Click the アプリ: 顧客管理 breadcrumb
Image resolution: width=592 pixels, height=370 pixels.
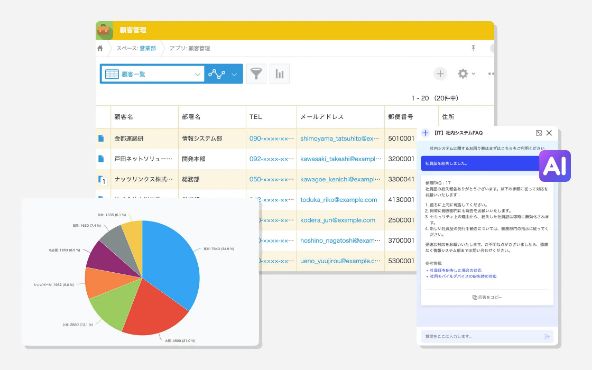pyautogui.click(x=190, y=48)
